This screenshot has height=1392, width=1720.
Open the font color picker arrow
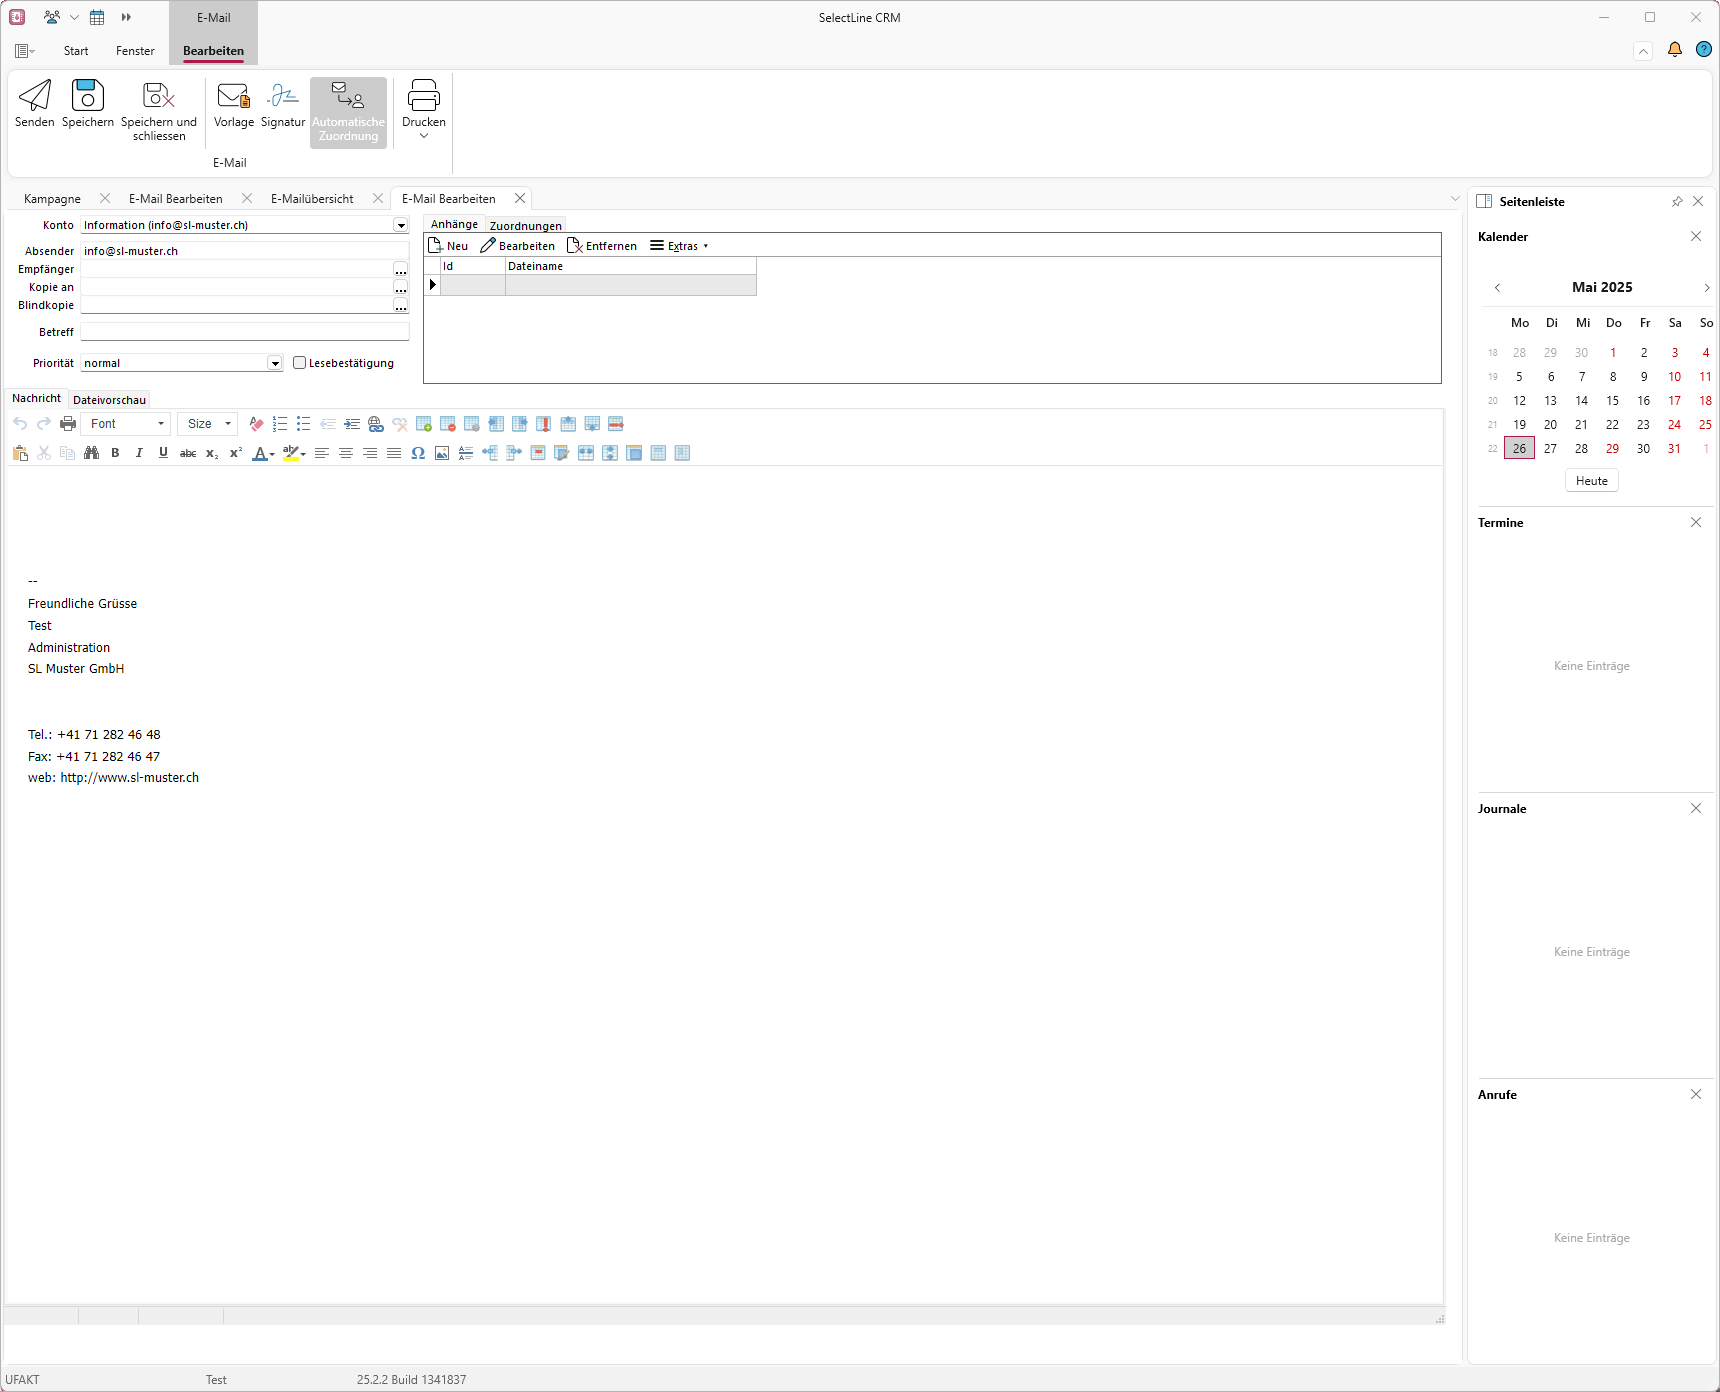[x=272, y=454]
